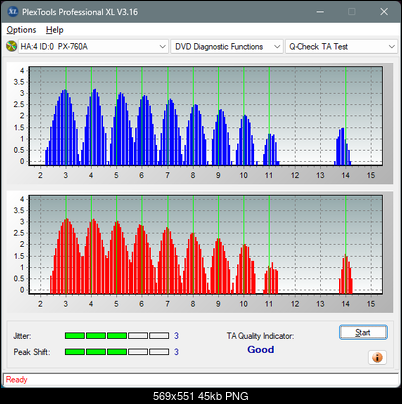Click the '14' axis label under blue chart
This screenshot has height=404, width=402.
[x=345, y=175]
